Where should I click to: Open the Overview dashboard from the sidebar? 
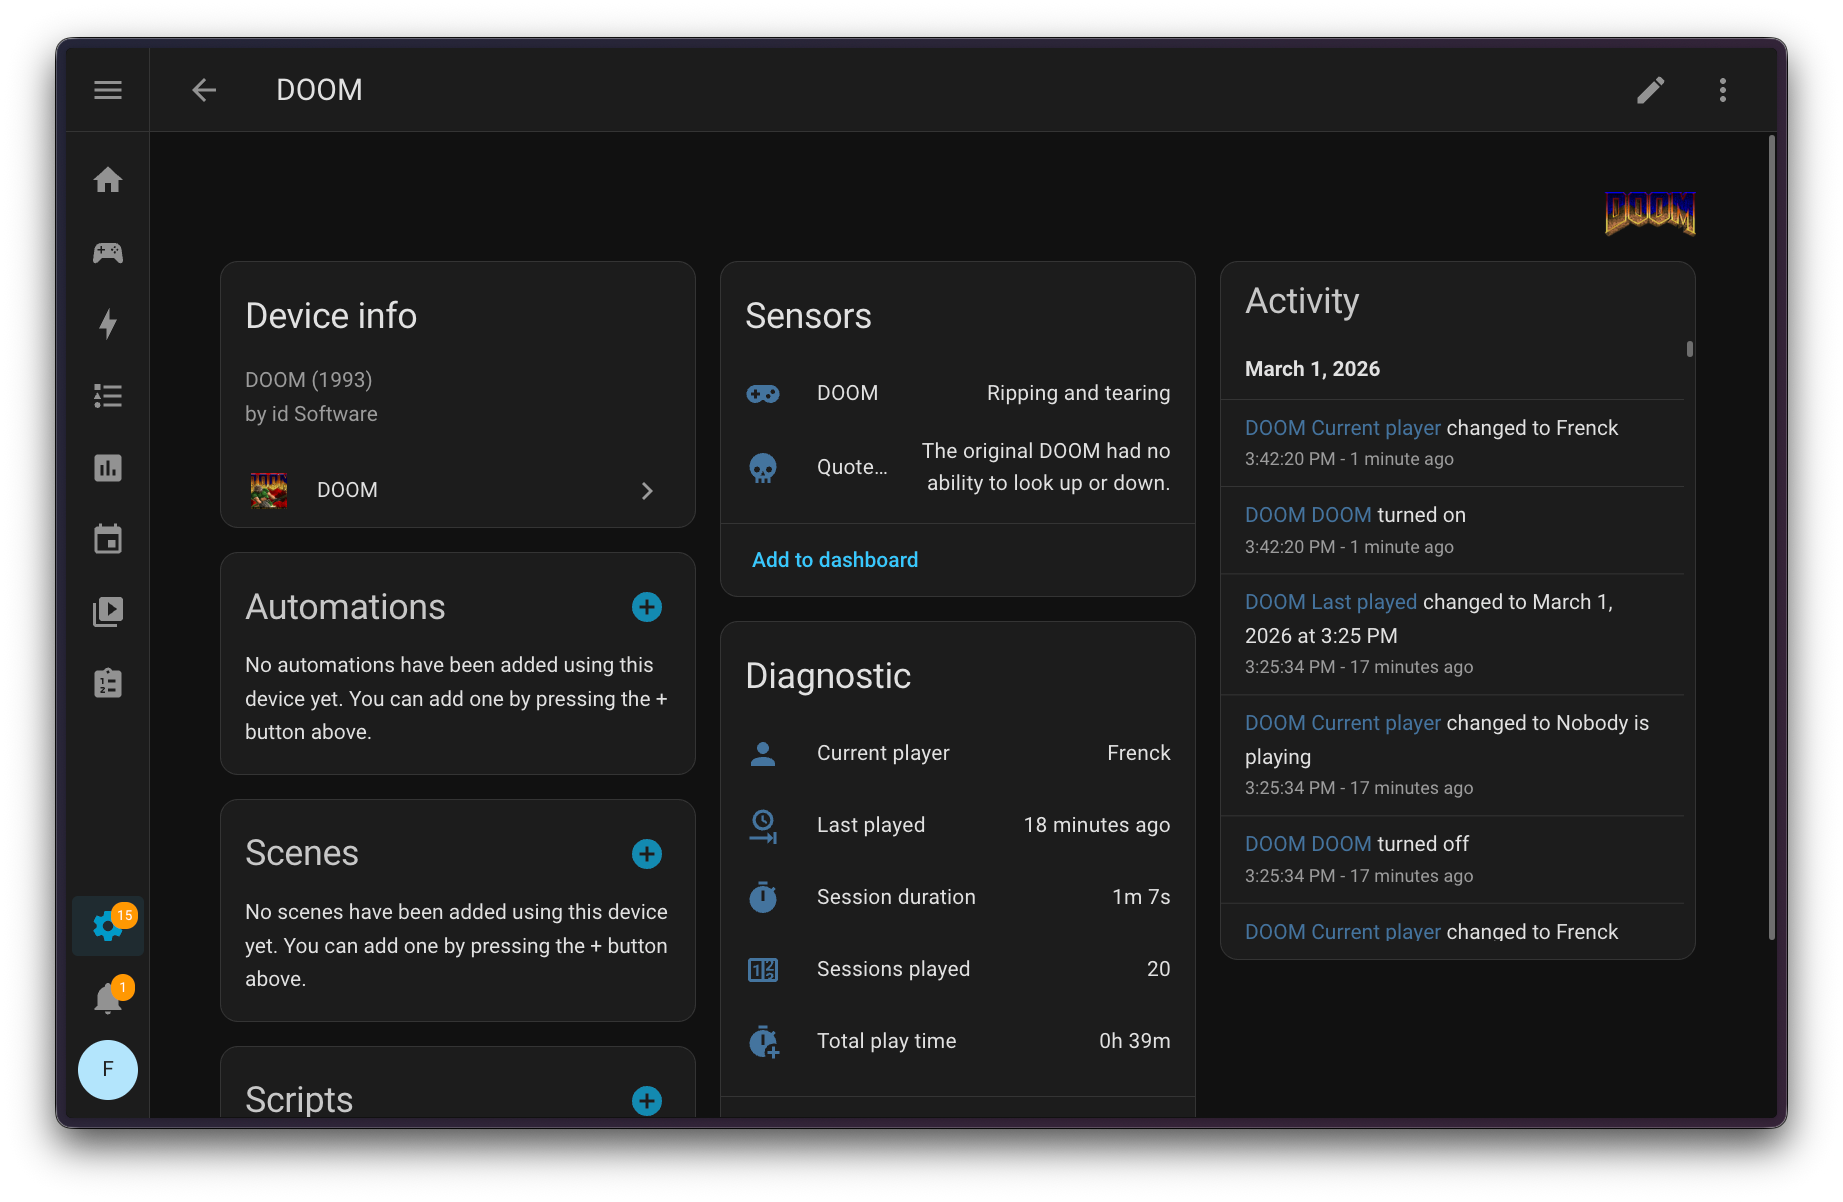click(107, 181)
